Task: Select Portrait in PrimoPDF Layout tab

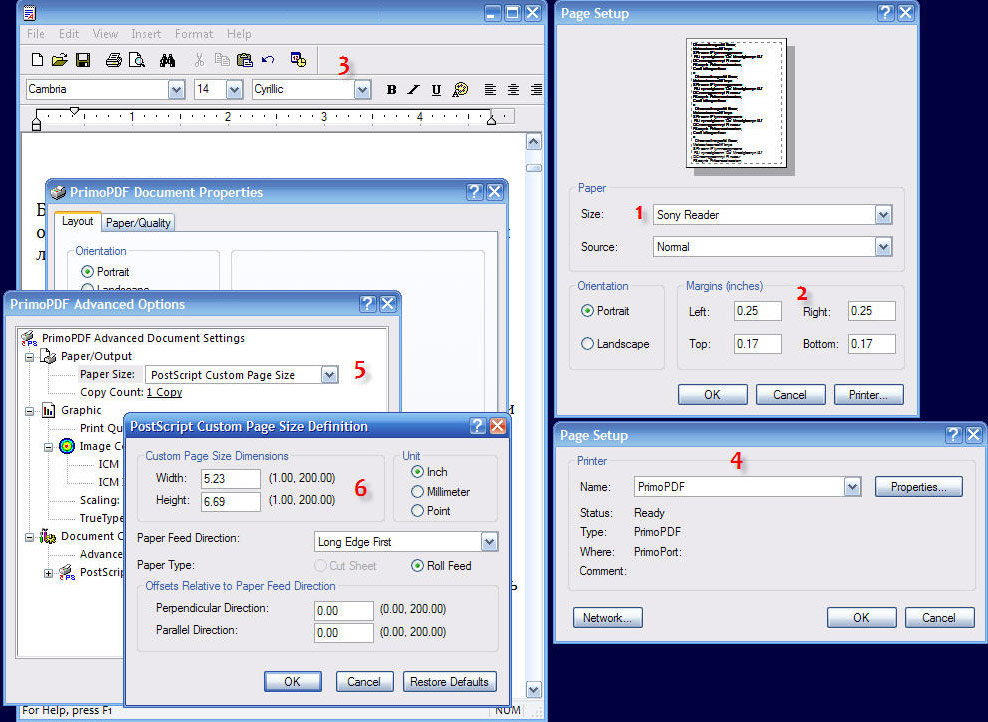Action: pos(88,272)
